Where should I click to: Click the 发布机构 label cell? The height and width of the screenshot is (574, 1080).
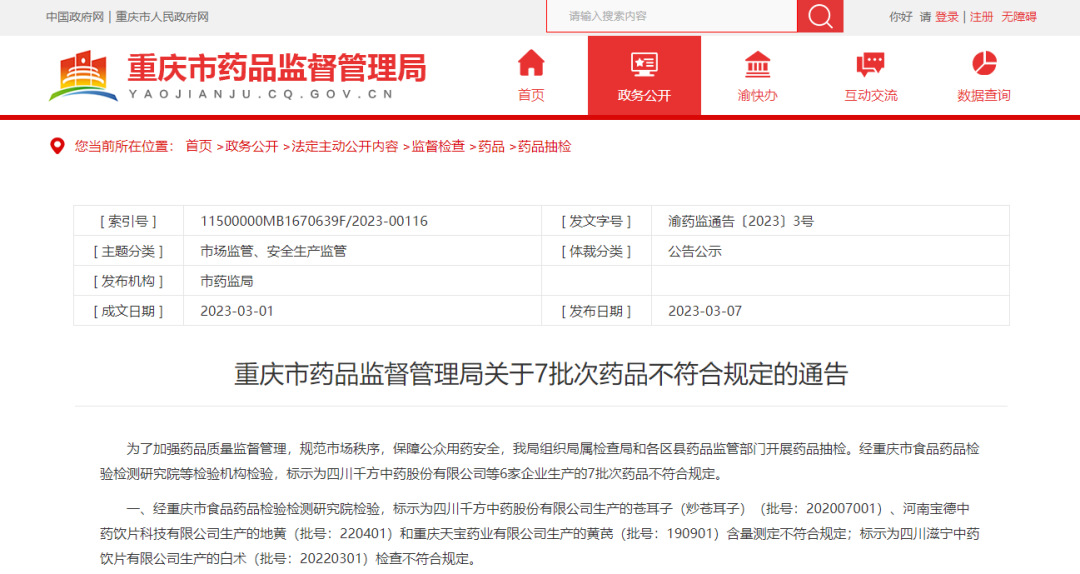(x=128, y=281)
